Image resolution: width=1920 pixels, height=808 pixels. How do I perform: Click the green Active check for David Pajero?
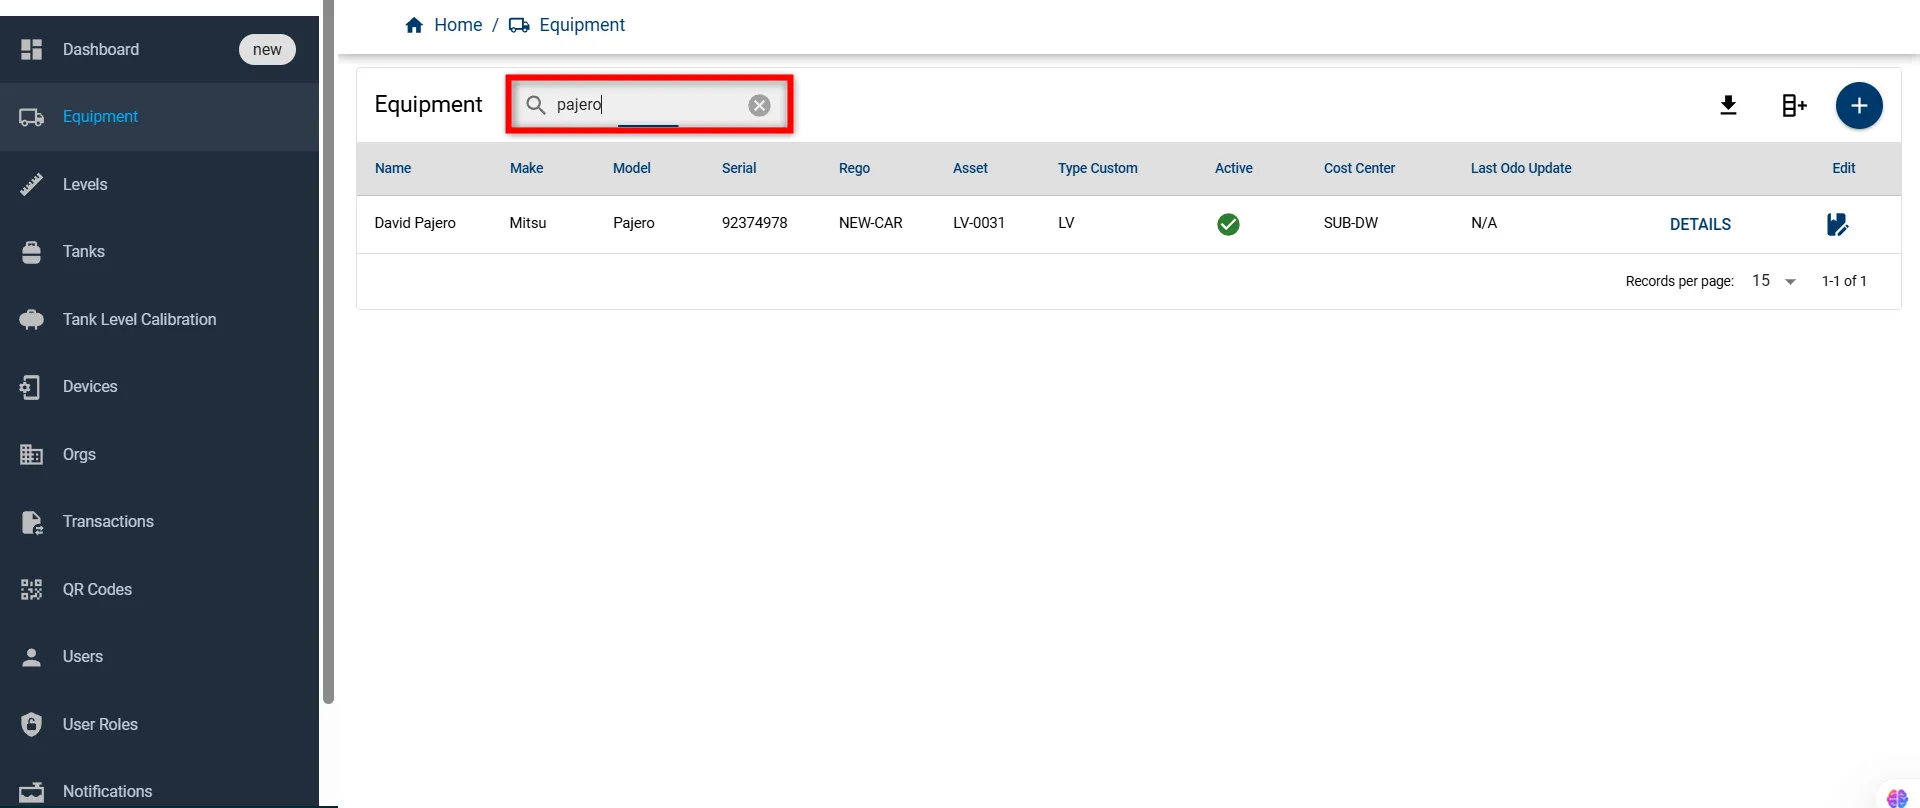pos(1228,224)
